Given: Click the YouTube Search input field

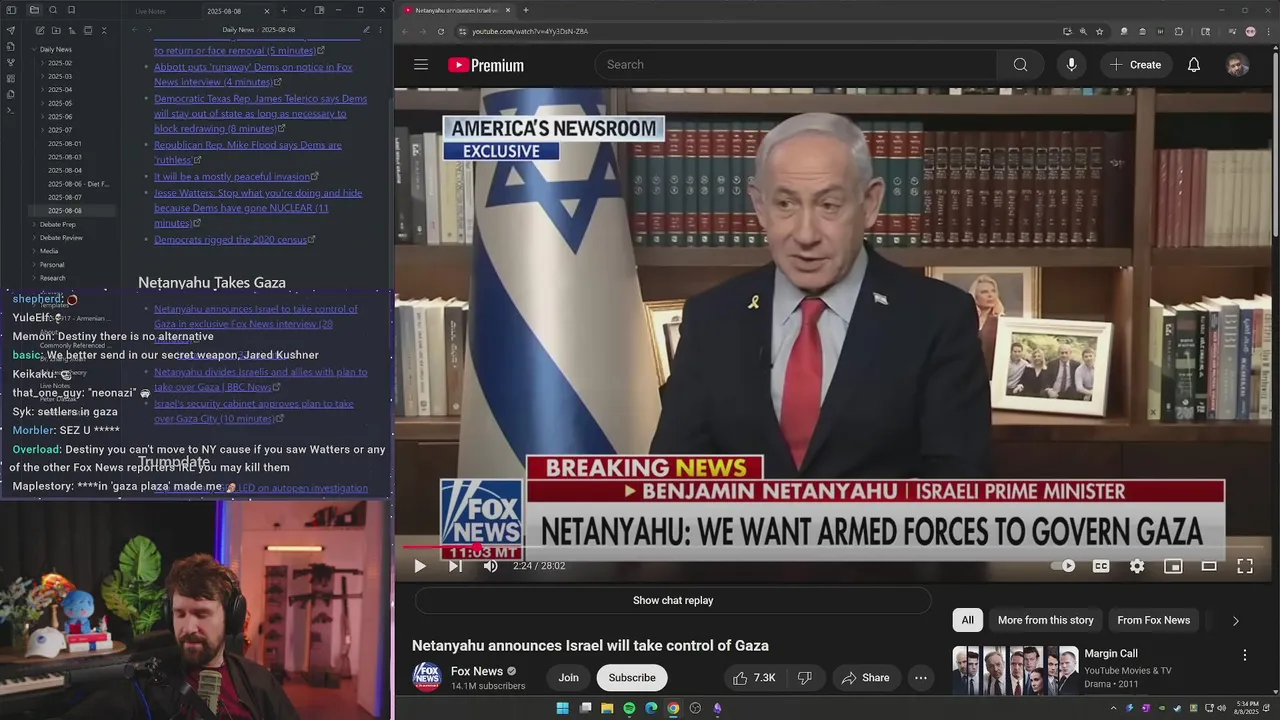Looking at the screenshot, I should click(797, 65).
